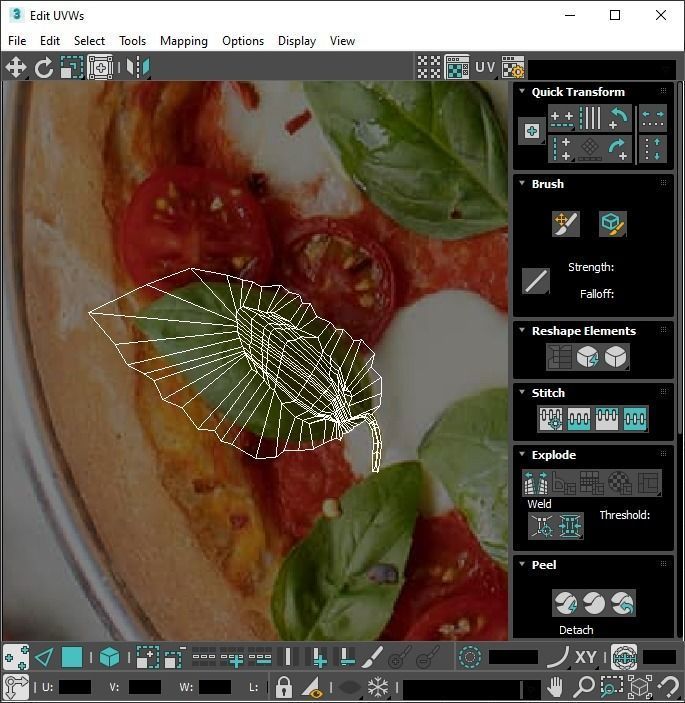685x703 pixels.
Task: Collapse the Quick Transform rollout
Action: coord(522,91)
